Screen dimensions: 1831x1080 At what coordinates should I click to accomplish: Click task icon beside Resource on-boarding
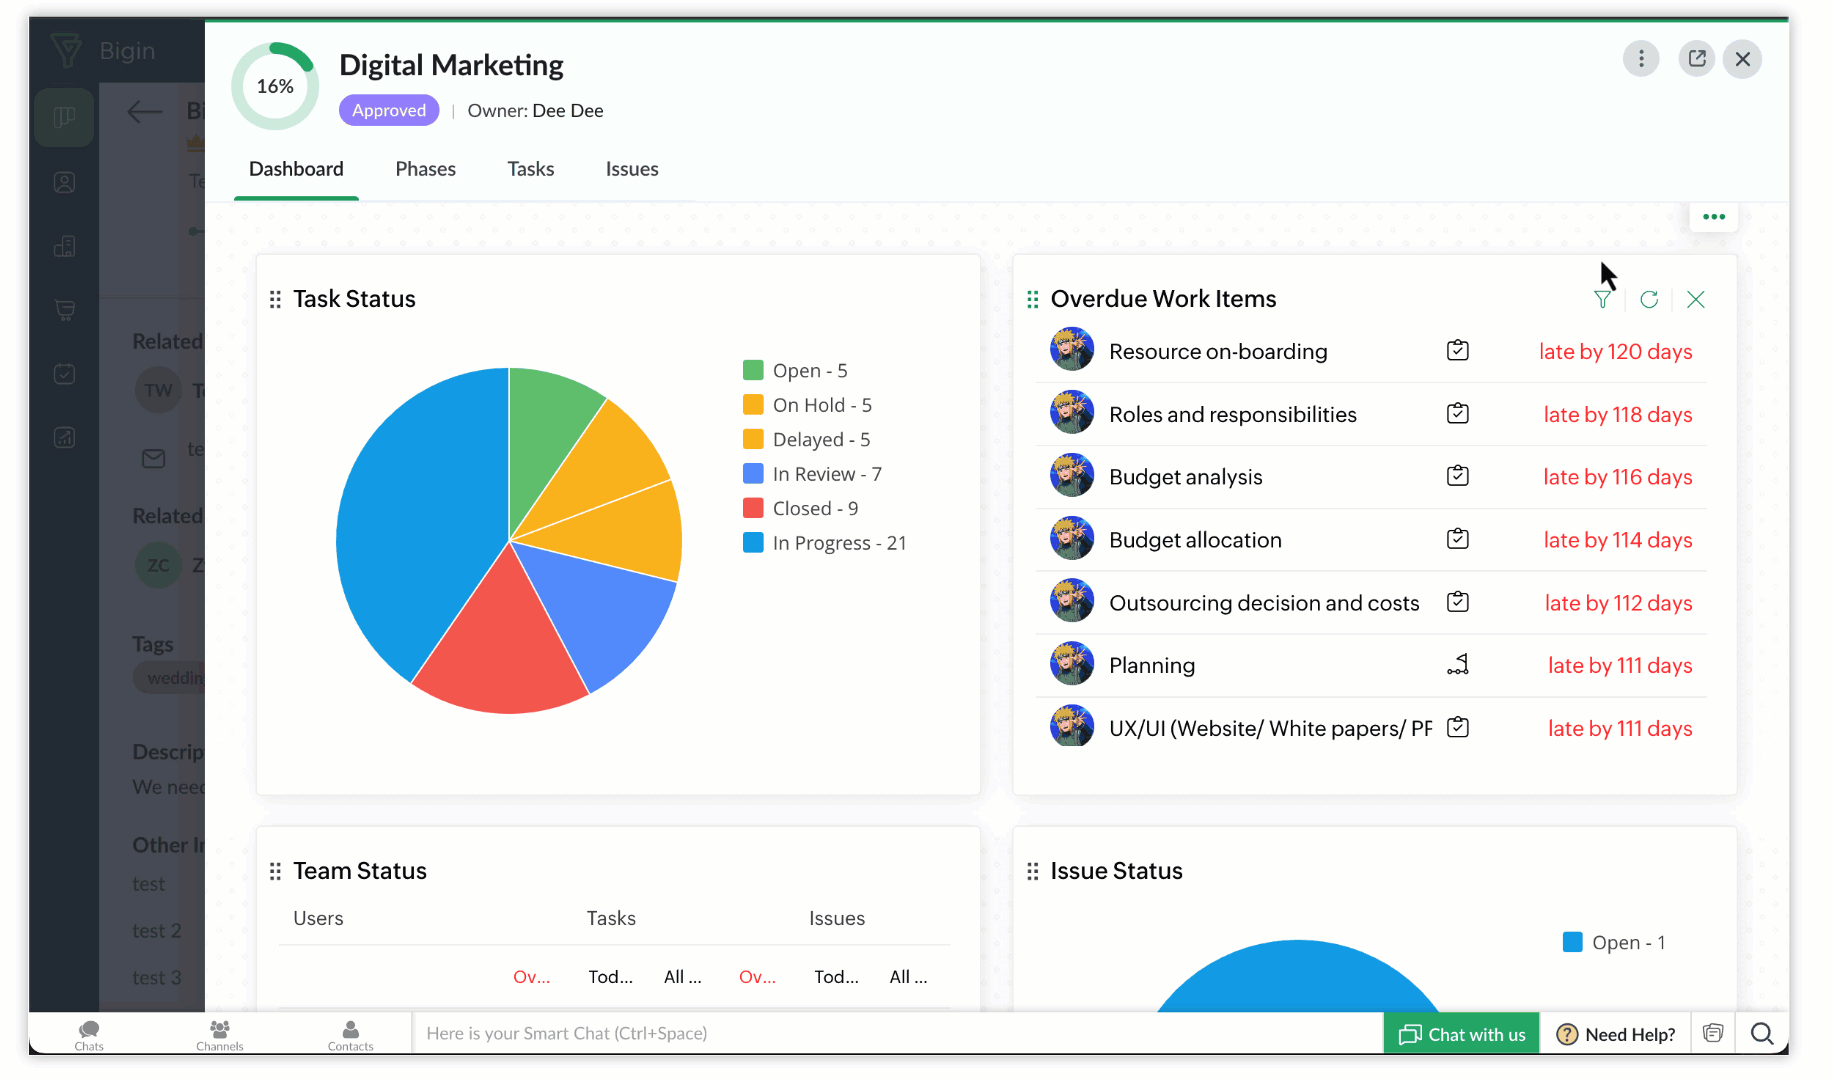[1458, 351]
